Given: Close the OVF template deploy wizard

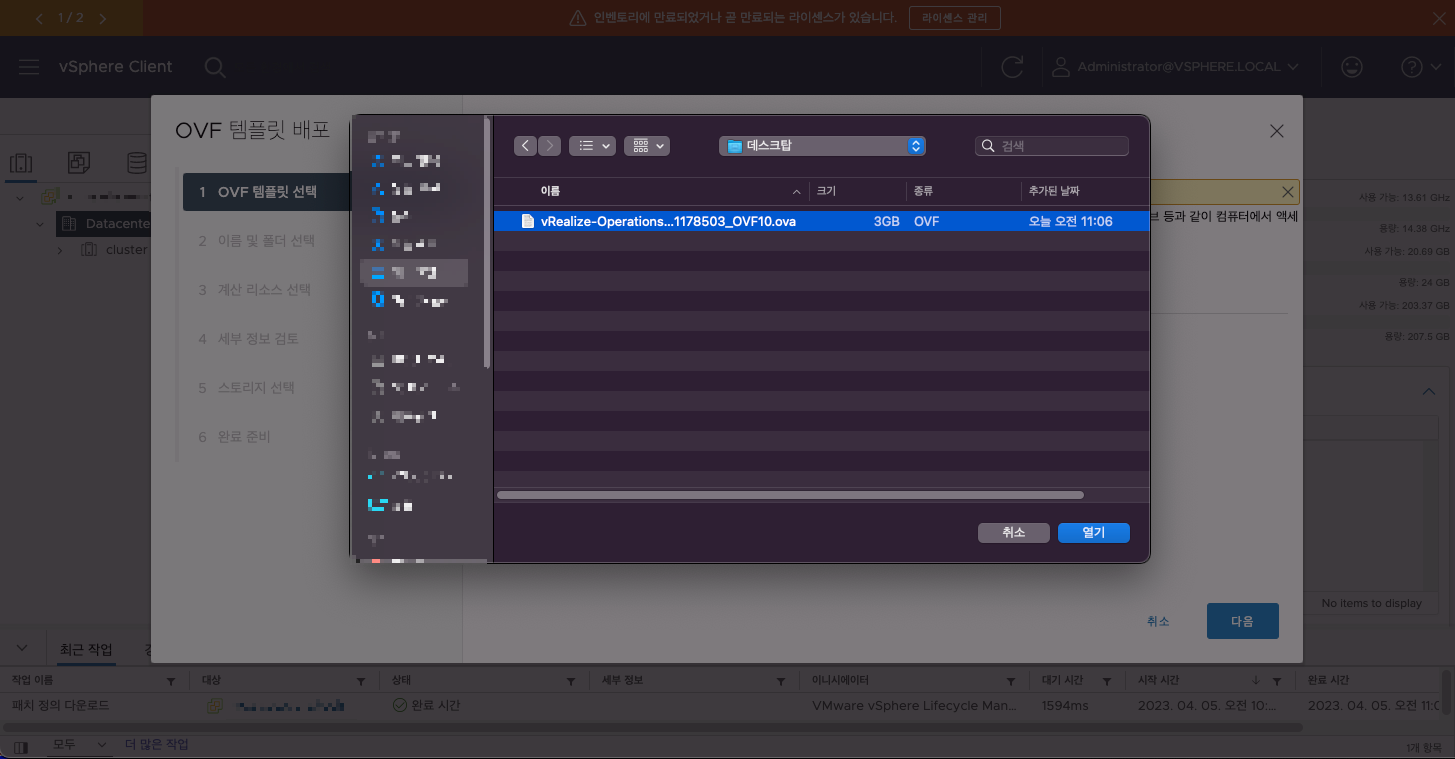Looking at the screenshot, I should [1276, 131].
